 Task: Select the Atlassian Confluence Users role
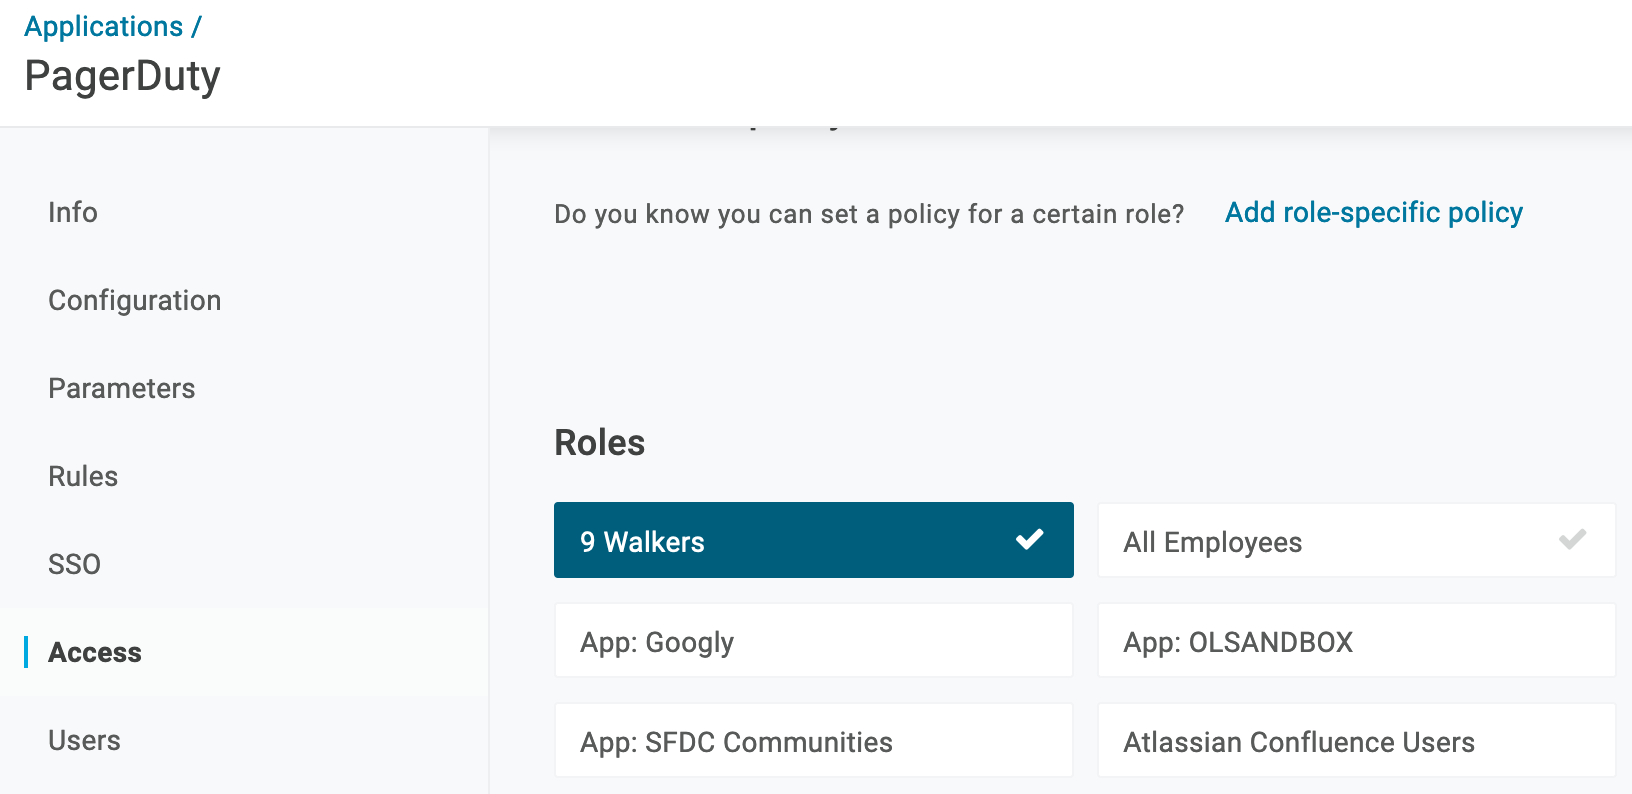click(1357, 740)
